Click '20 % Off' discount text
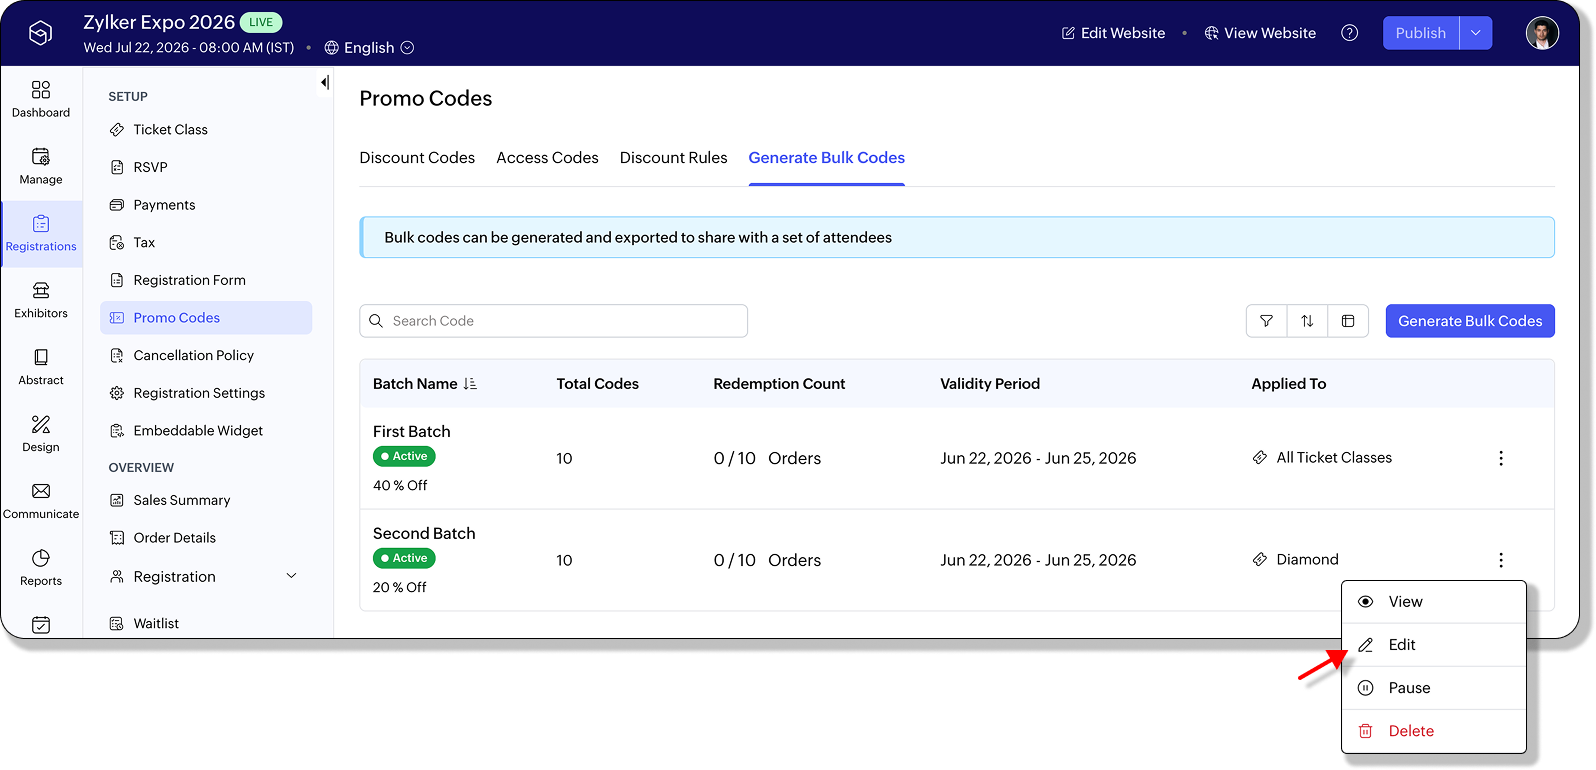This screenshot has width=1596, height=770. point(400,588)
